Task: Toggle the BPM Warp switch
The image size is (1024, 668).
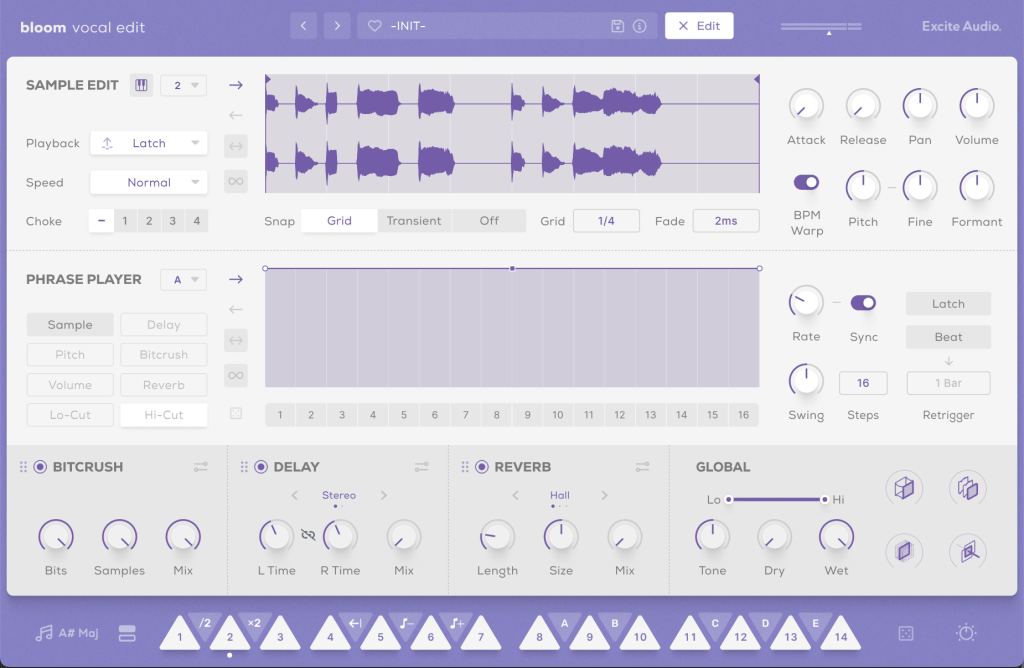Action: (806, 182)
